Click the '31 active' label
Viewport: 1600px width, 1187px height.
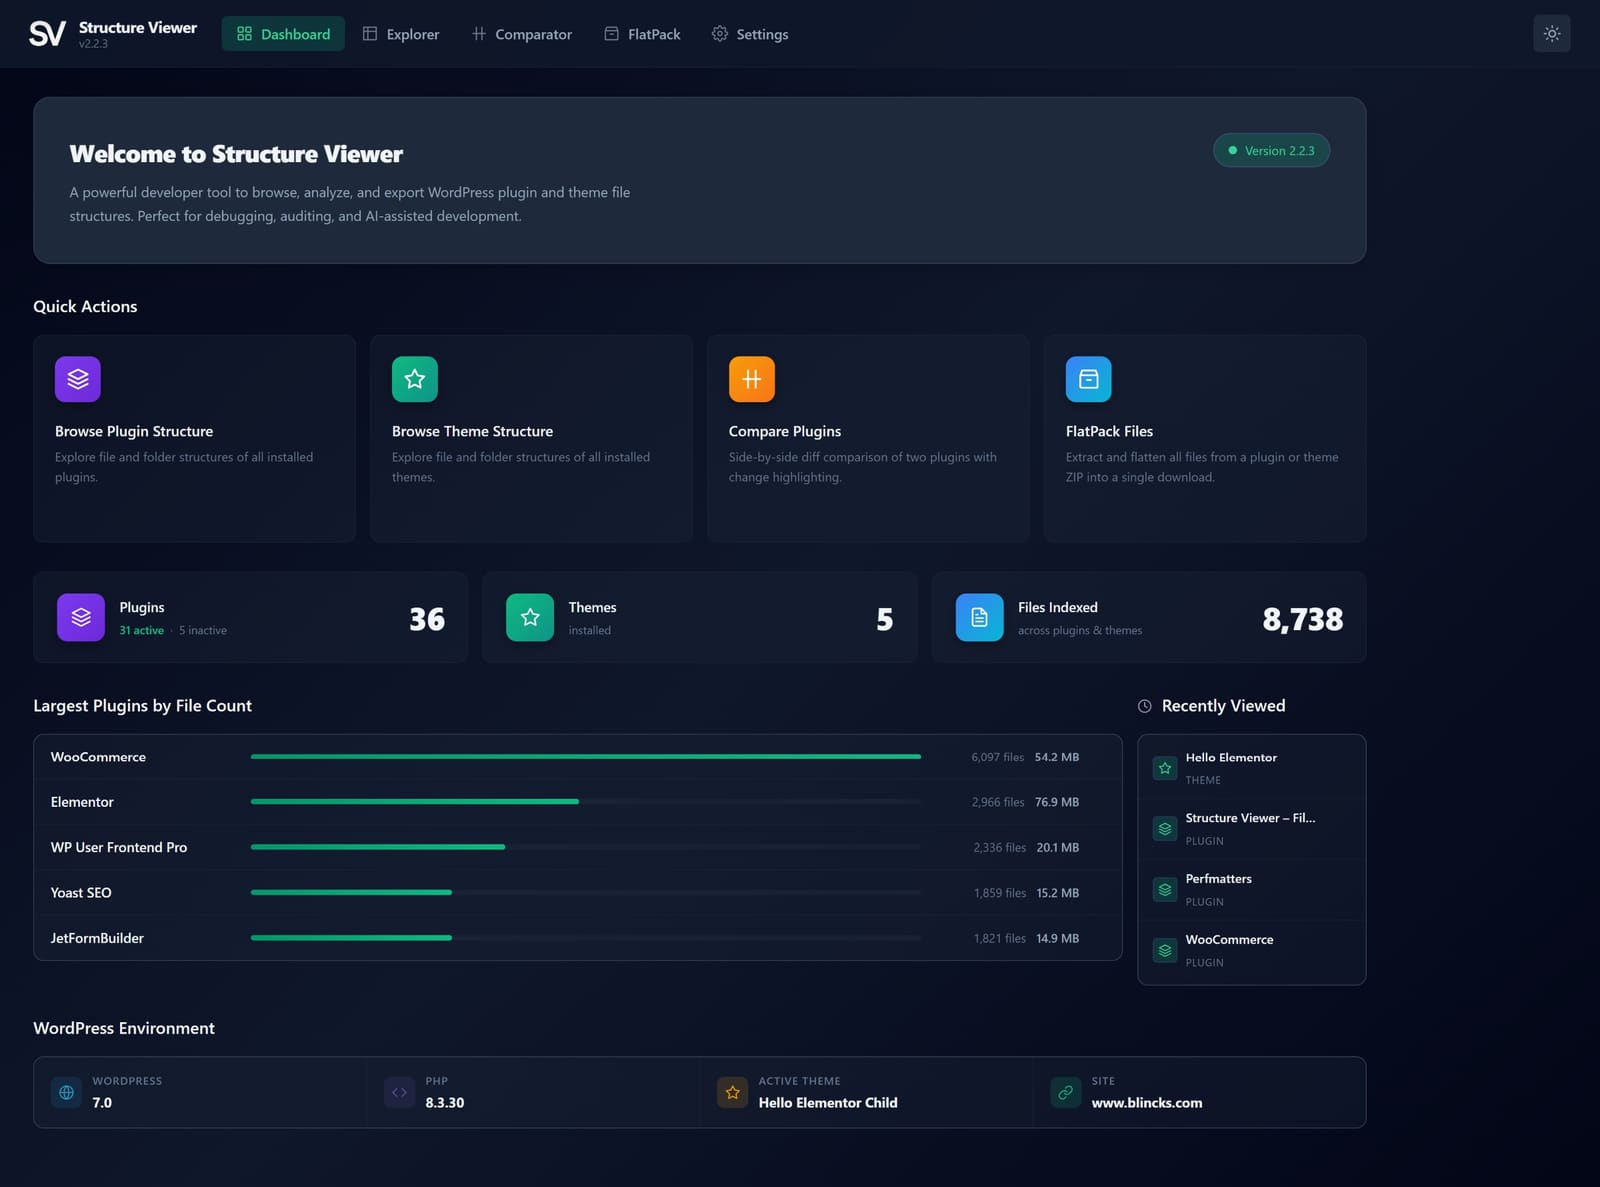142,631
